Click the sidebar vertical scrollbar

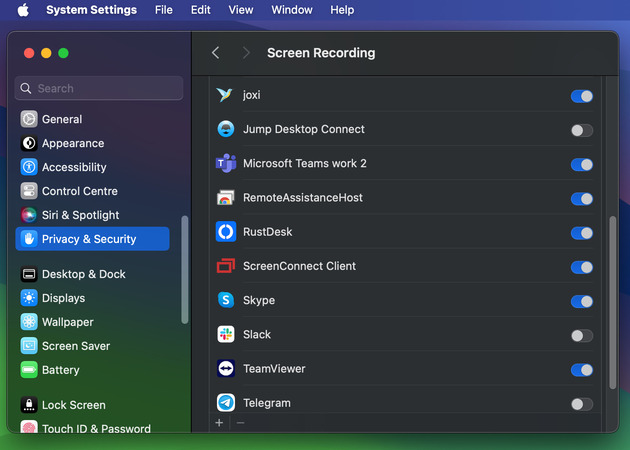pos(185,270)
